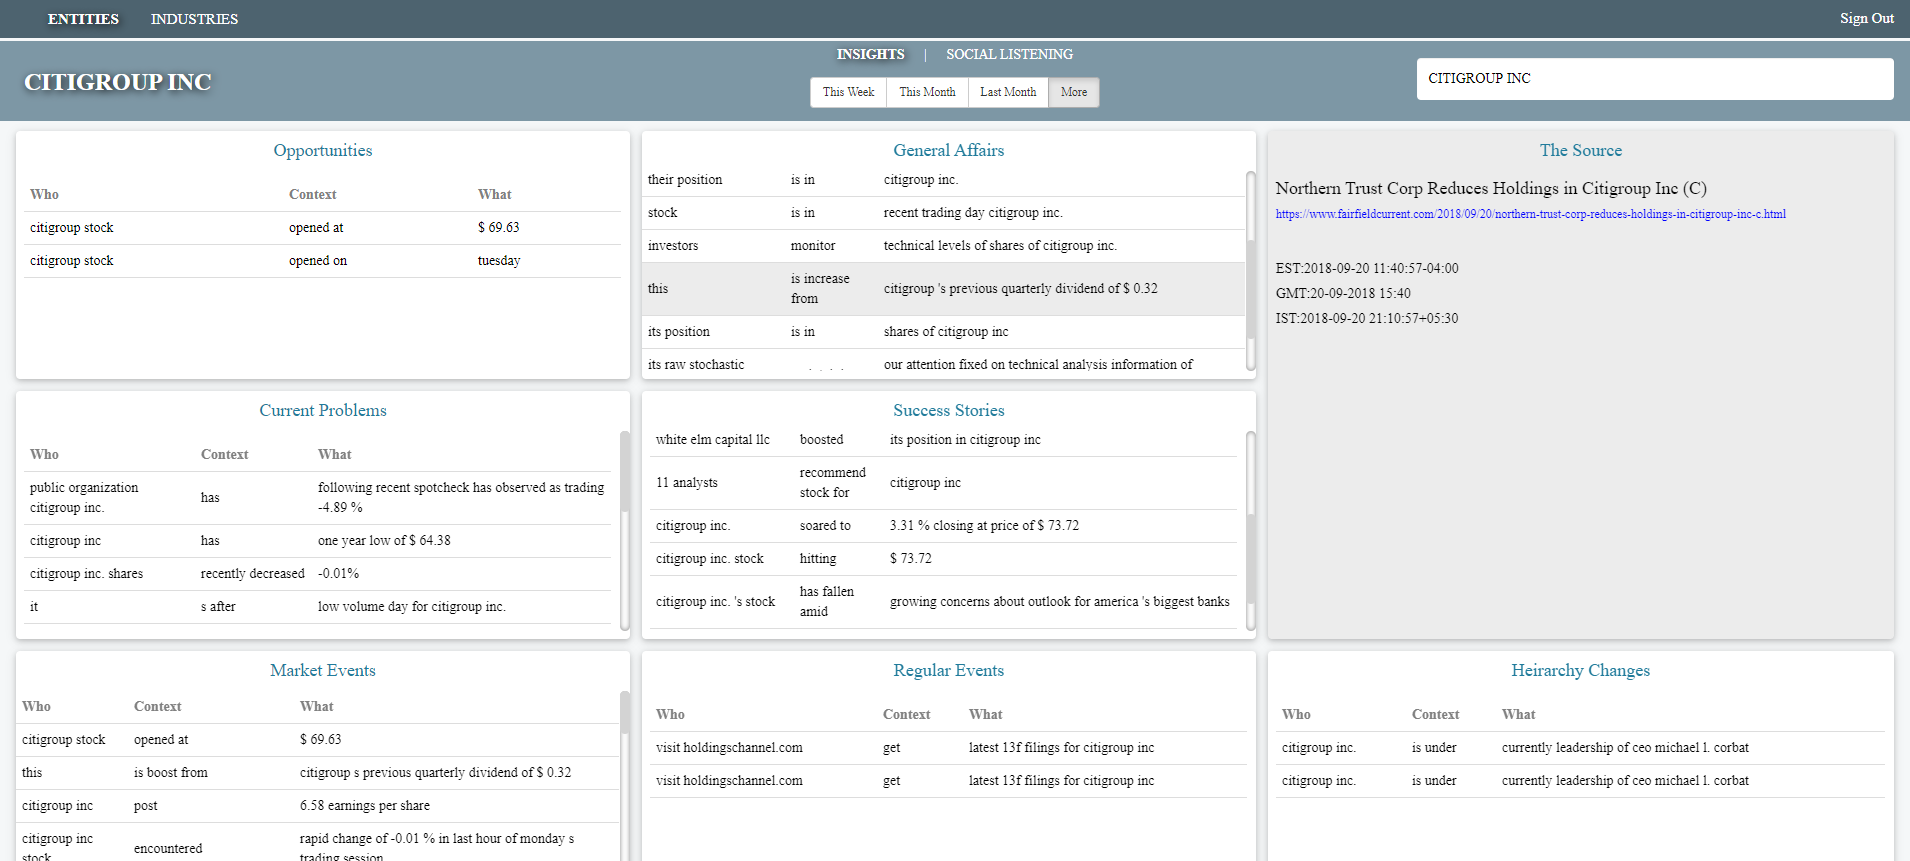
Task: Click the 'public organization citigroup inc.' problem row
Action: pos(317,498)
